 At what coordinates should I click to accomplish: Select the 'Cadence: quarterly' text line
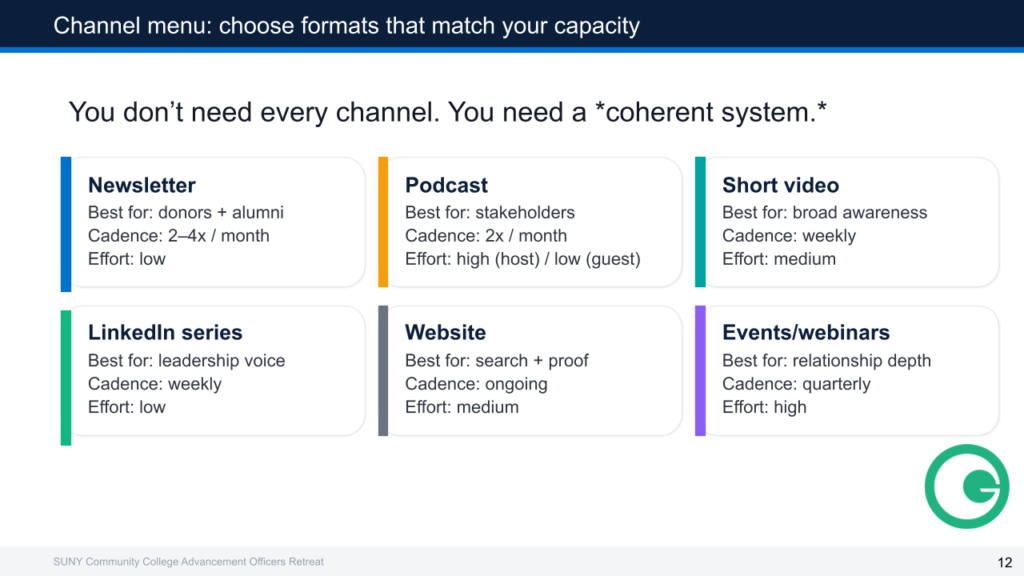(x=796, y=384)
